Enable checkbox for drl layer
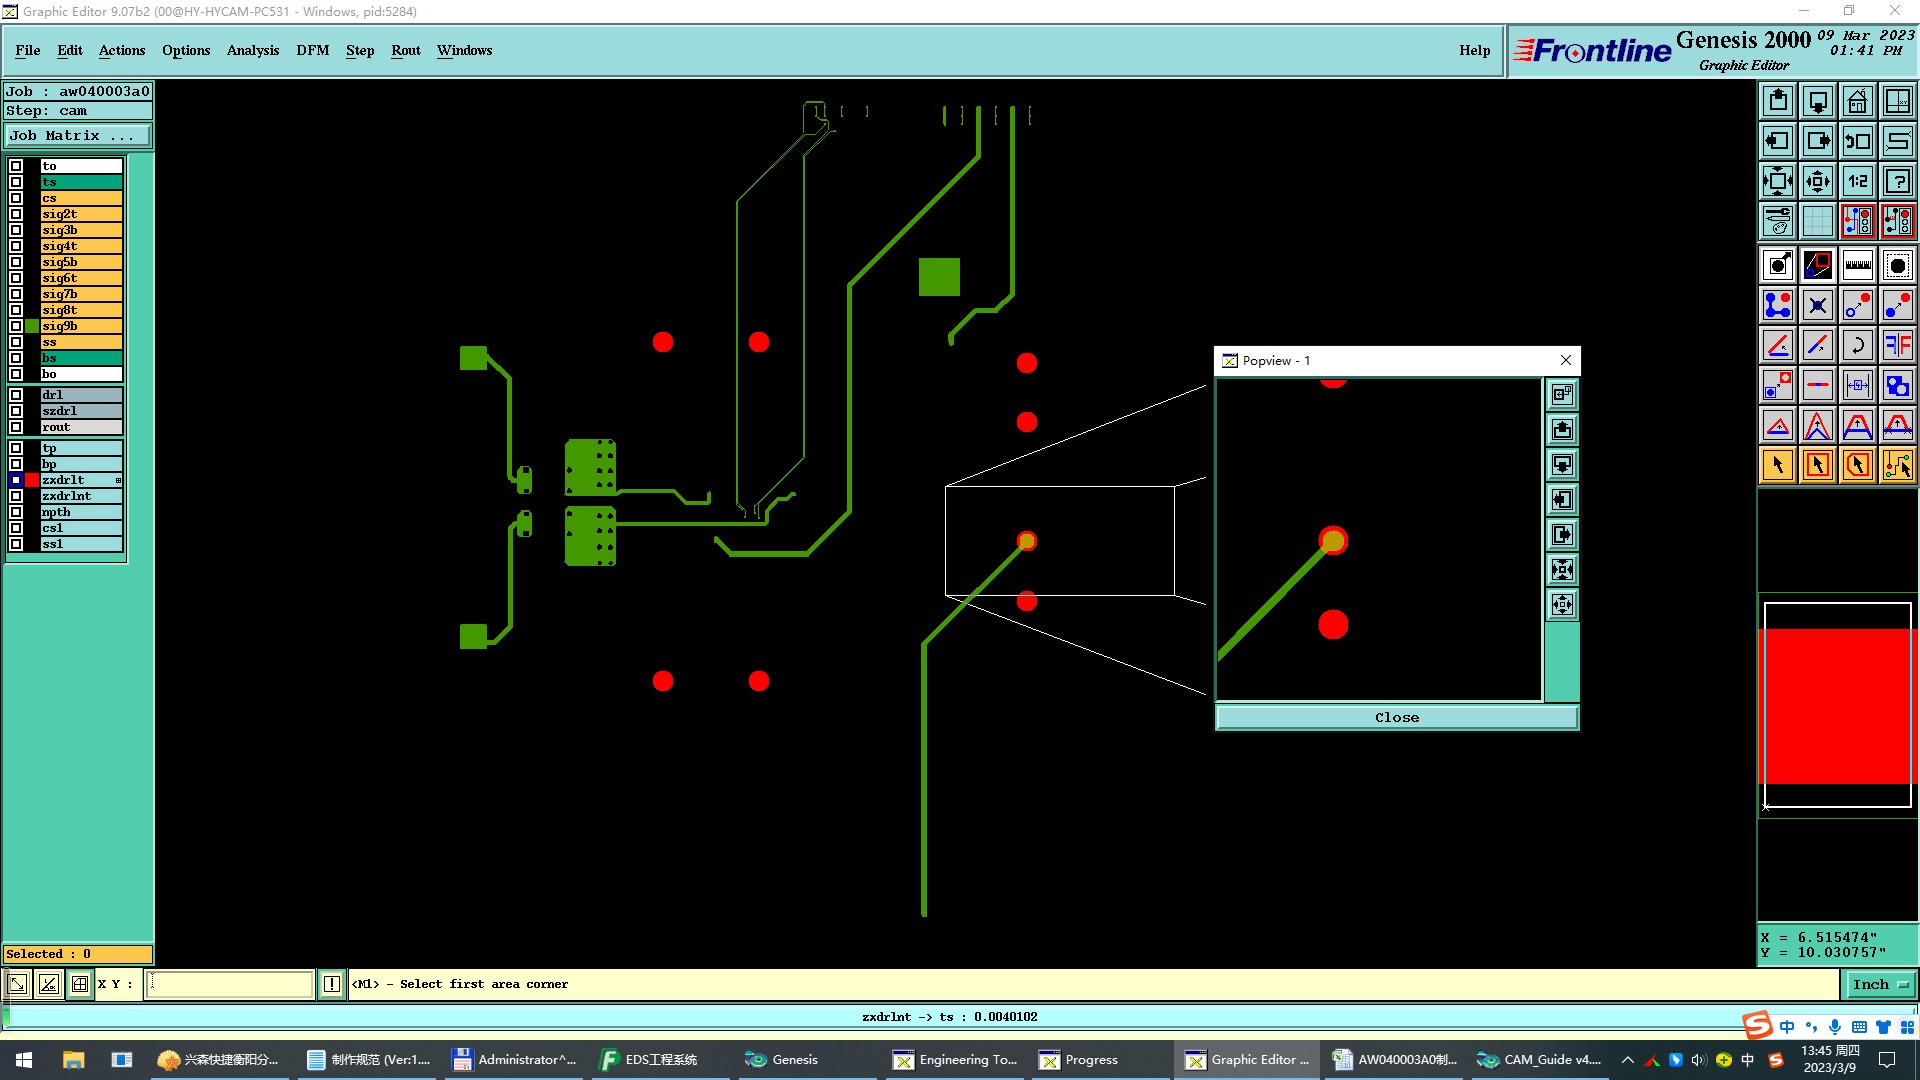The height and width of the screenshot is (1080, 1920). tap(16, 395)
